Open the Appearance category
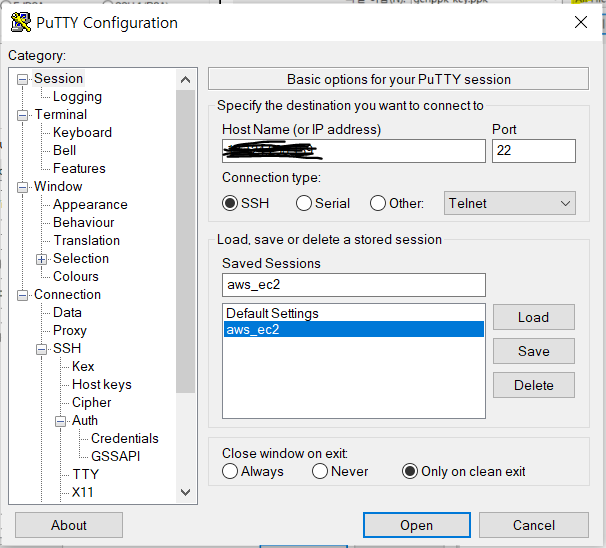 tap(90, 204)
